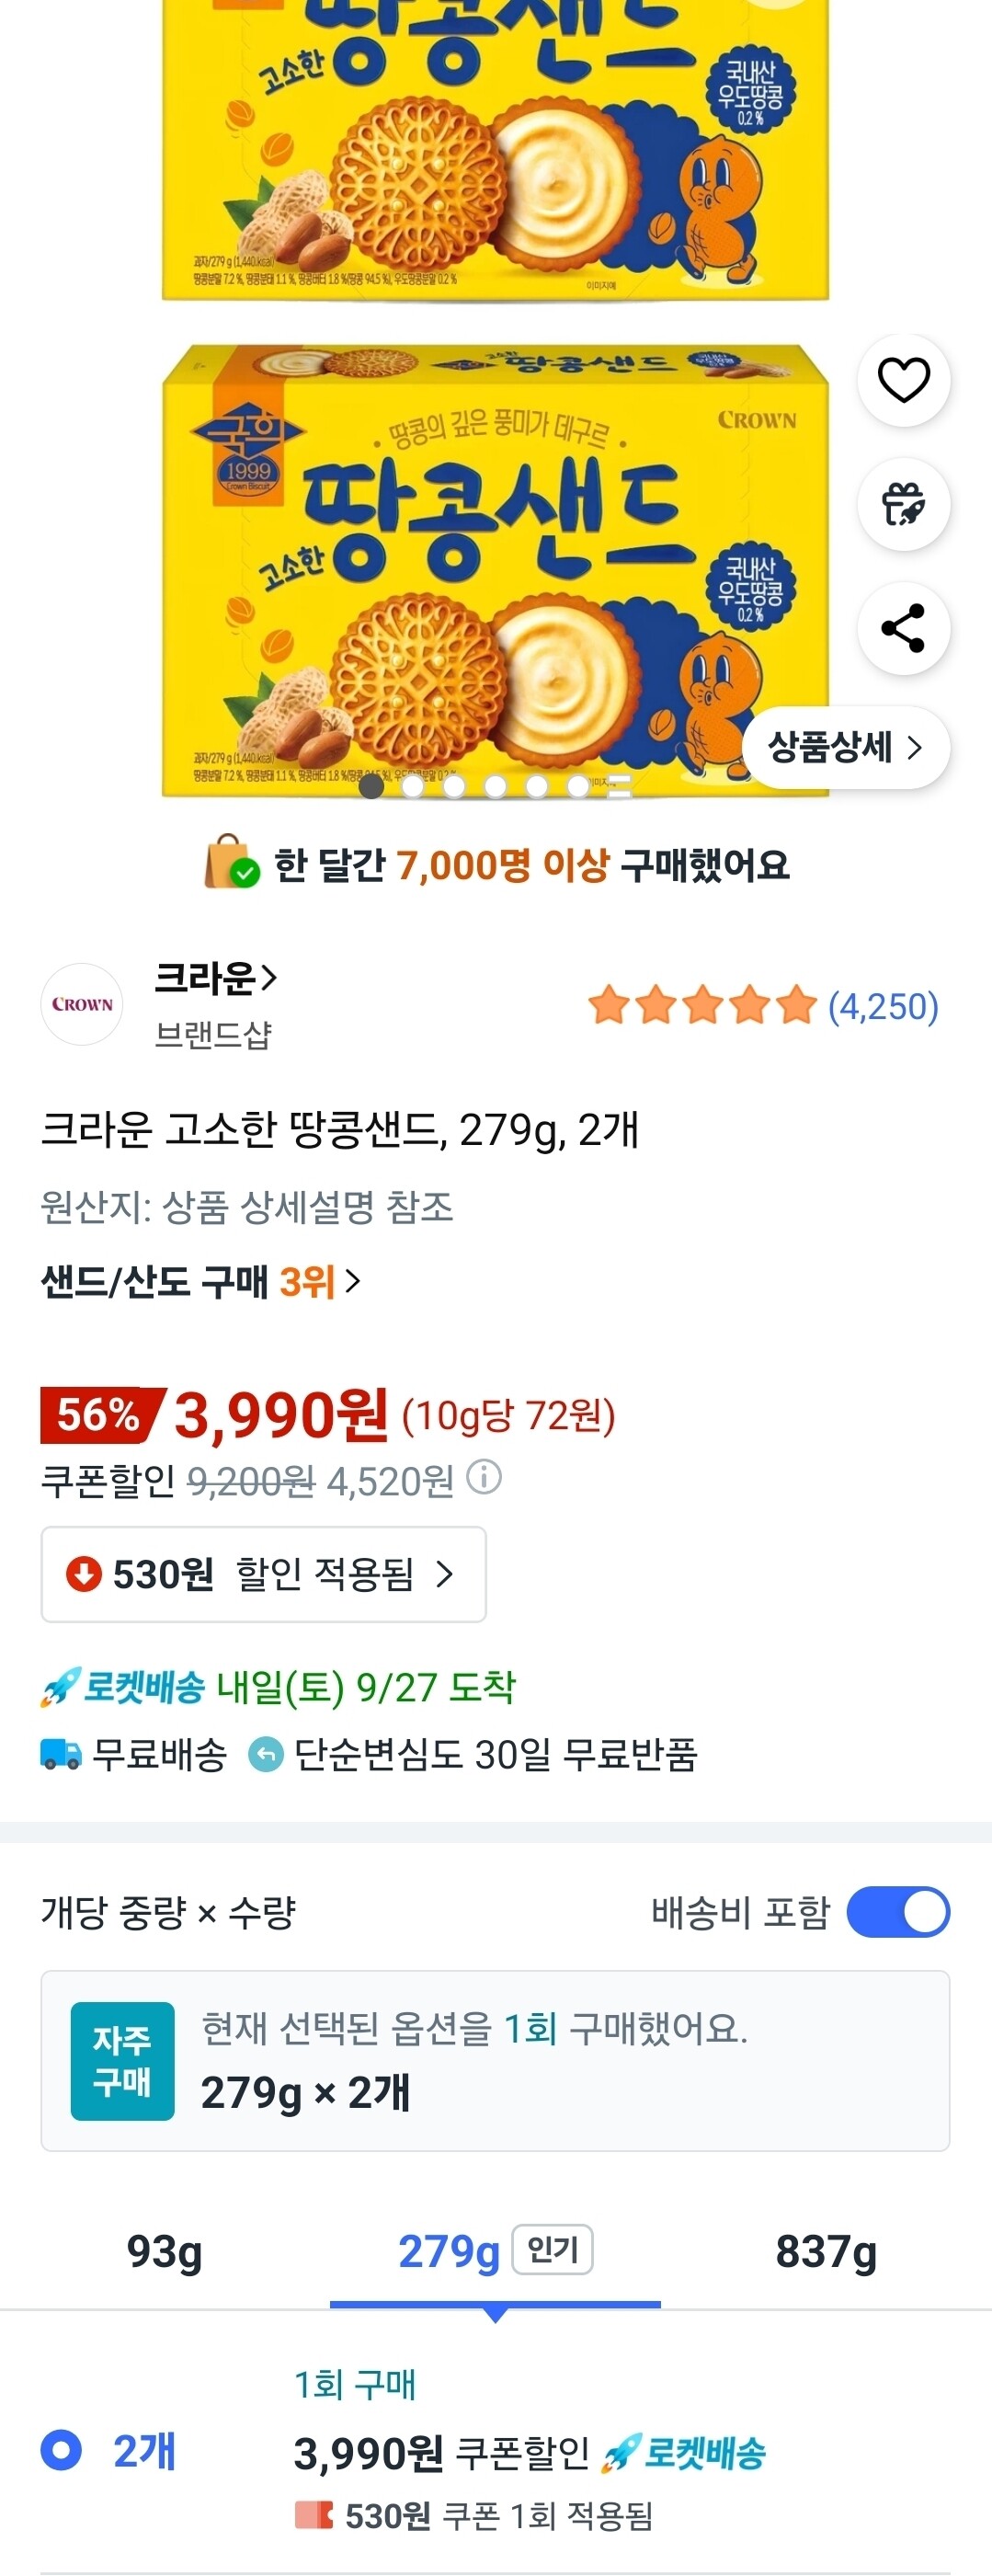Tap the rocket delivery icon

[x=60, y=1689]
